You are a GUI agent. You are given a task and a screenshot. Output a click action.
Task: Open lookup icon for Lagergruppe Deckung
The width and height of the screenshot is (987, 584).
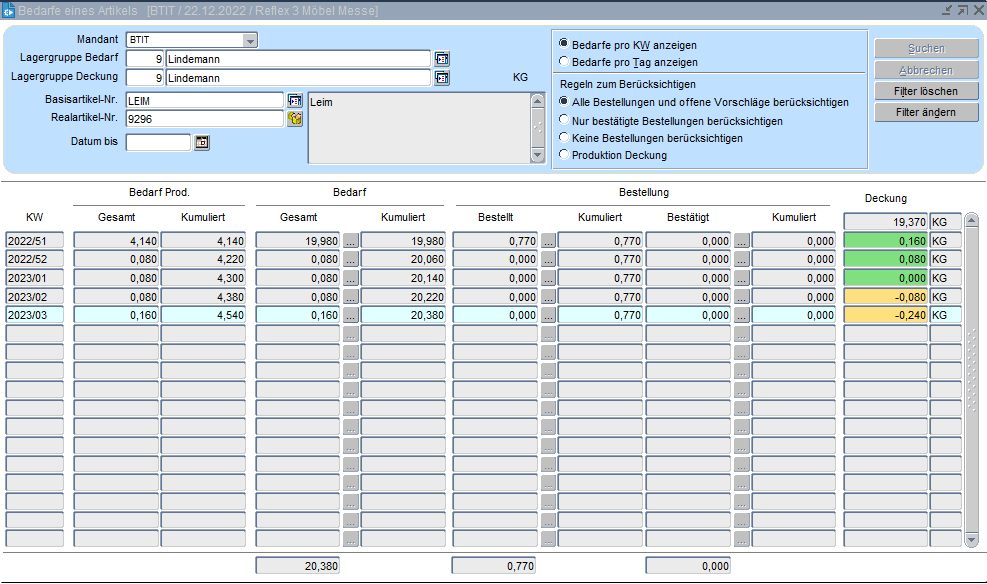[441, 77]
